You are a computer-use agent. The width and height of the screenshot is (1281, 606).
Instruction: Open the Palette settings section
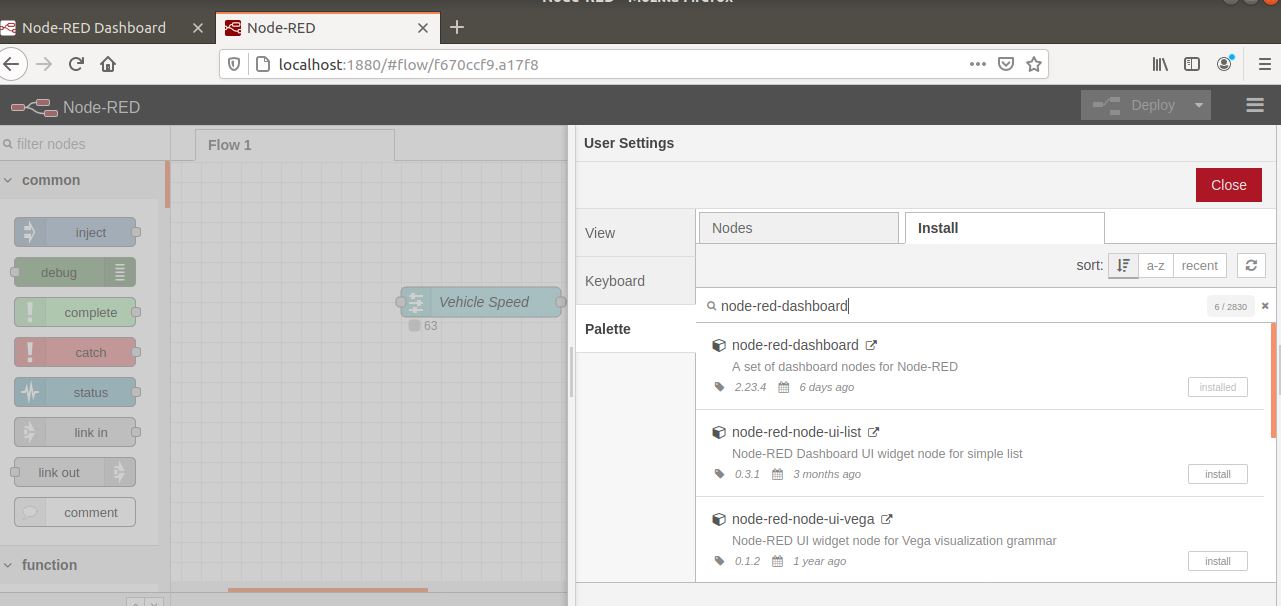coord(635,329)
